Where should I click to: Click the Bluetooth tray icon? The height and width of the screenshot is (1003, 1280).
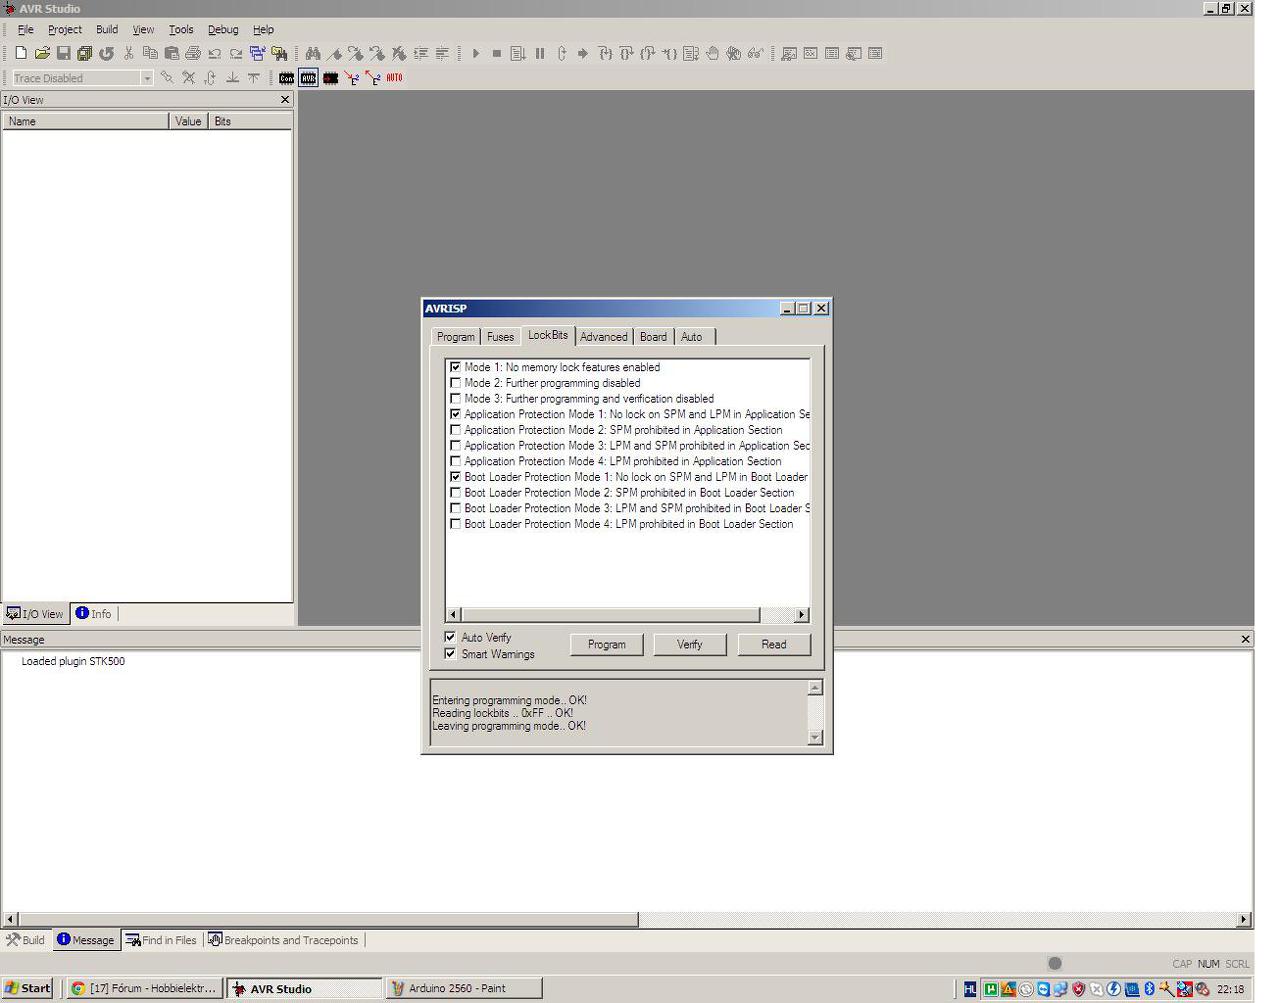(x=1149, y=989)
